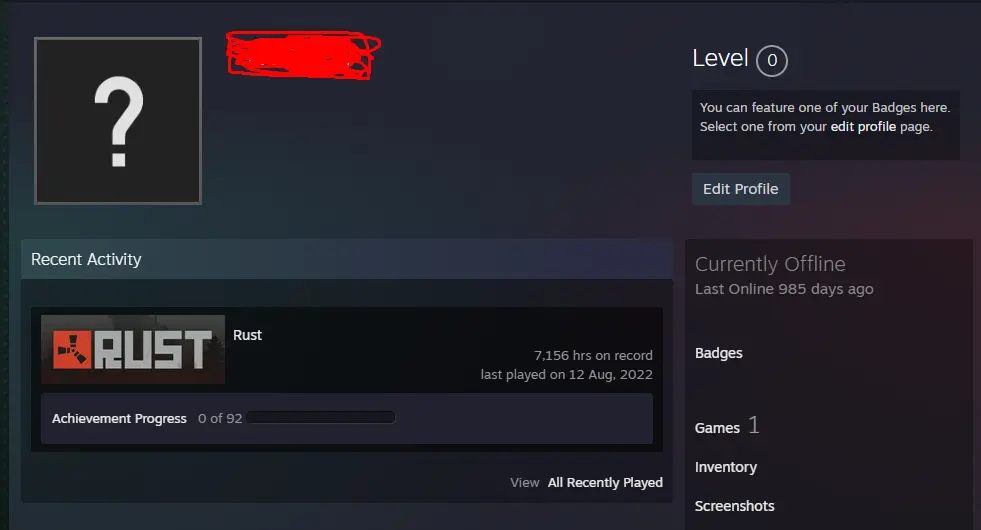Click the Rust game title text
The image size is (981, 530).
(x=247, y=335)
